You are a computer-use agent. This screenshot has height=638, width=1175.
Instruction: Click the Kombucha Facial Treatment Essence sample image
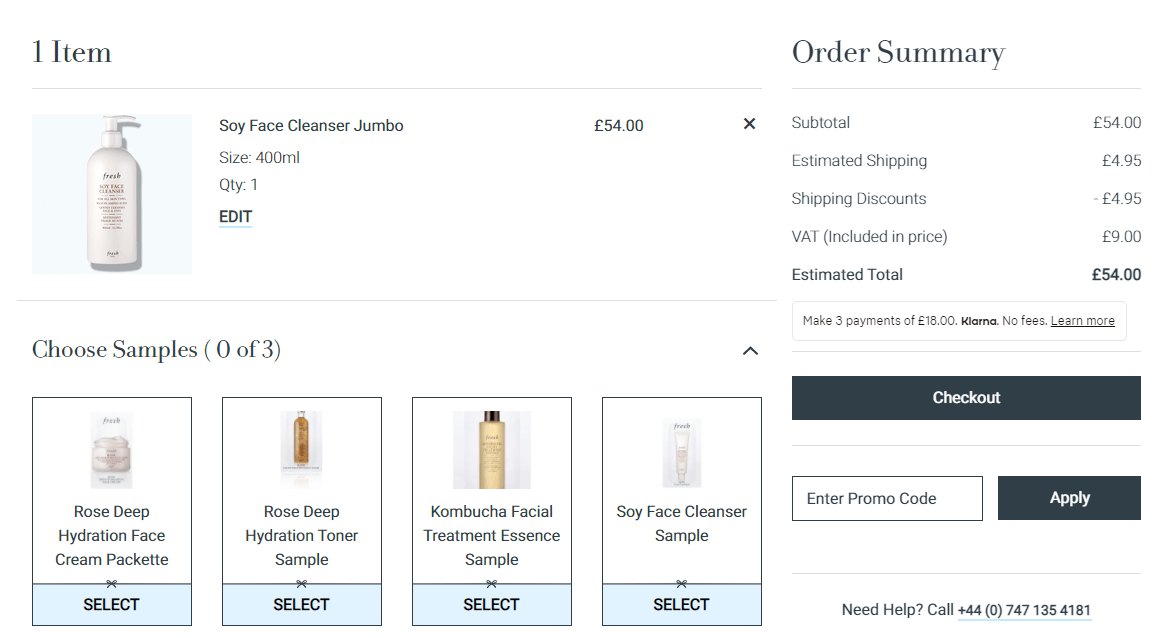491,449
